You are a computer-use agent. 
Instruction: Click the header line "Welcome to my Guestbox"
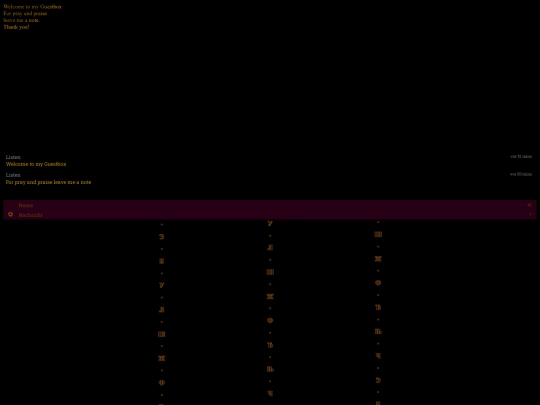tap(33, 7)
